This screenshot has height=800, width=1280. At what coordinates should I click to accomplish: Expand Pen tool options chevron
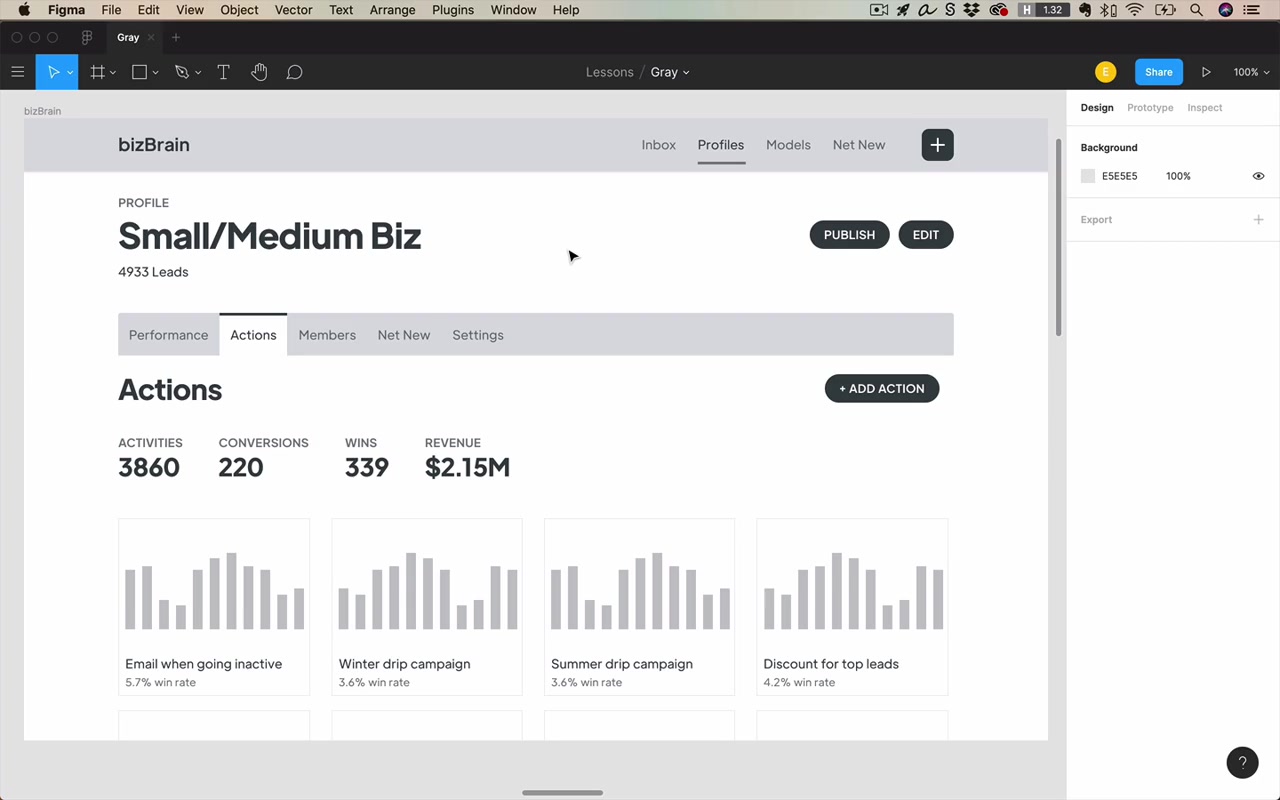198,73
